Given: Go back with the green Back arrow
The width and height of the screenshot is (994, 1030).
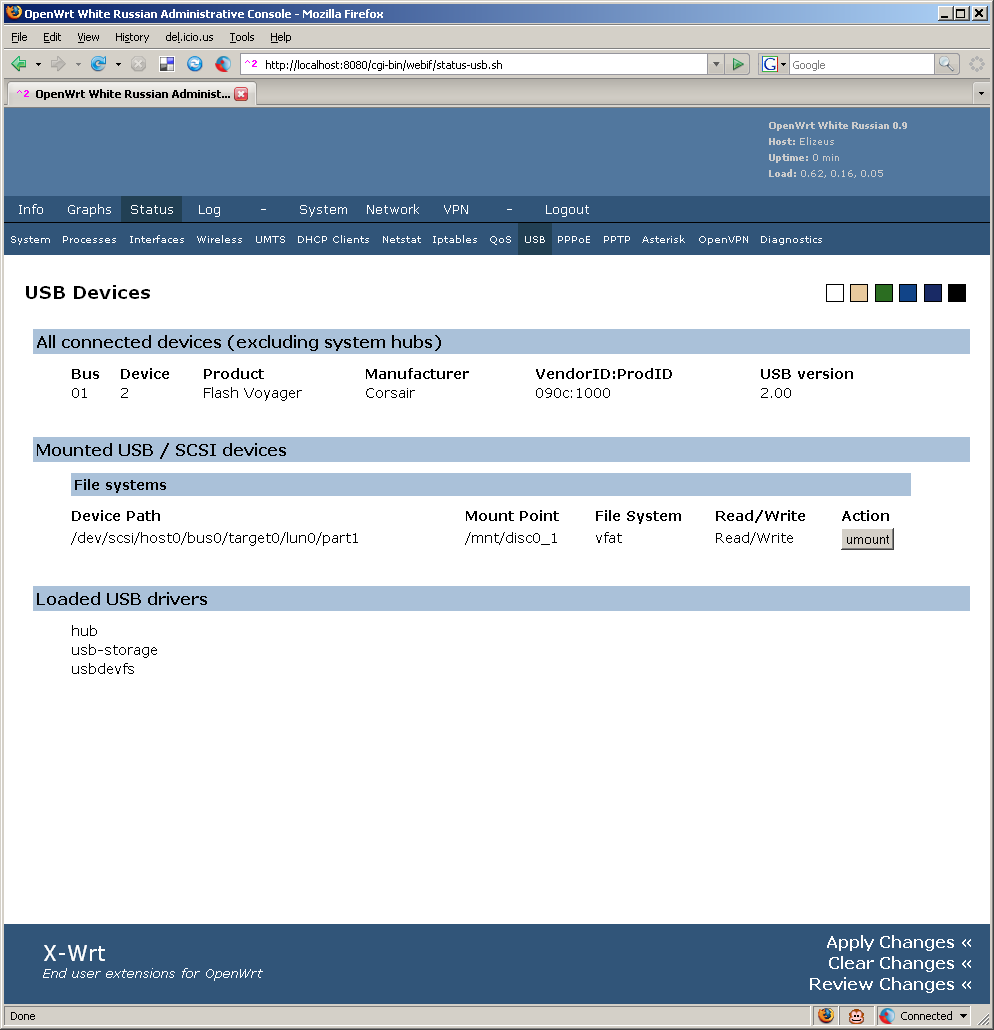Looking at the screenshot, I should click(x=19, y=64).
